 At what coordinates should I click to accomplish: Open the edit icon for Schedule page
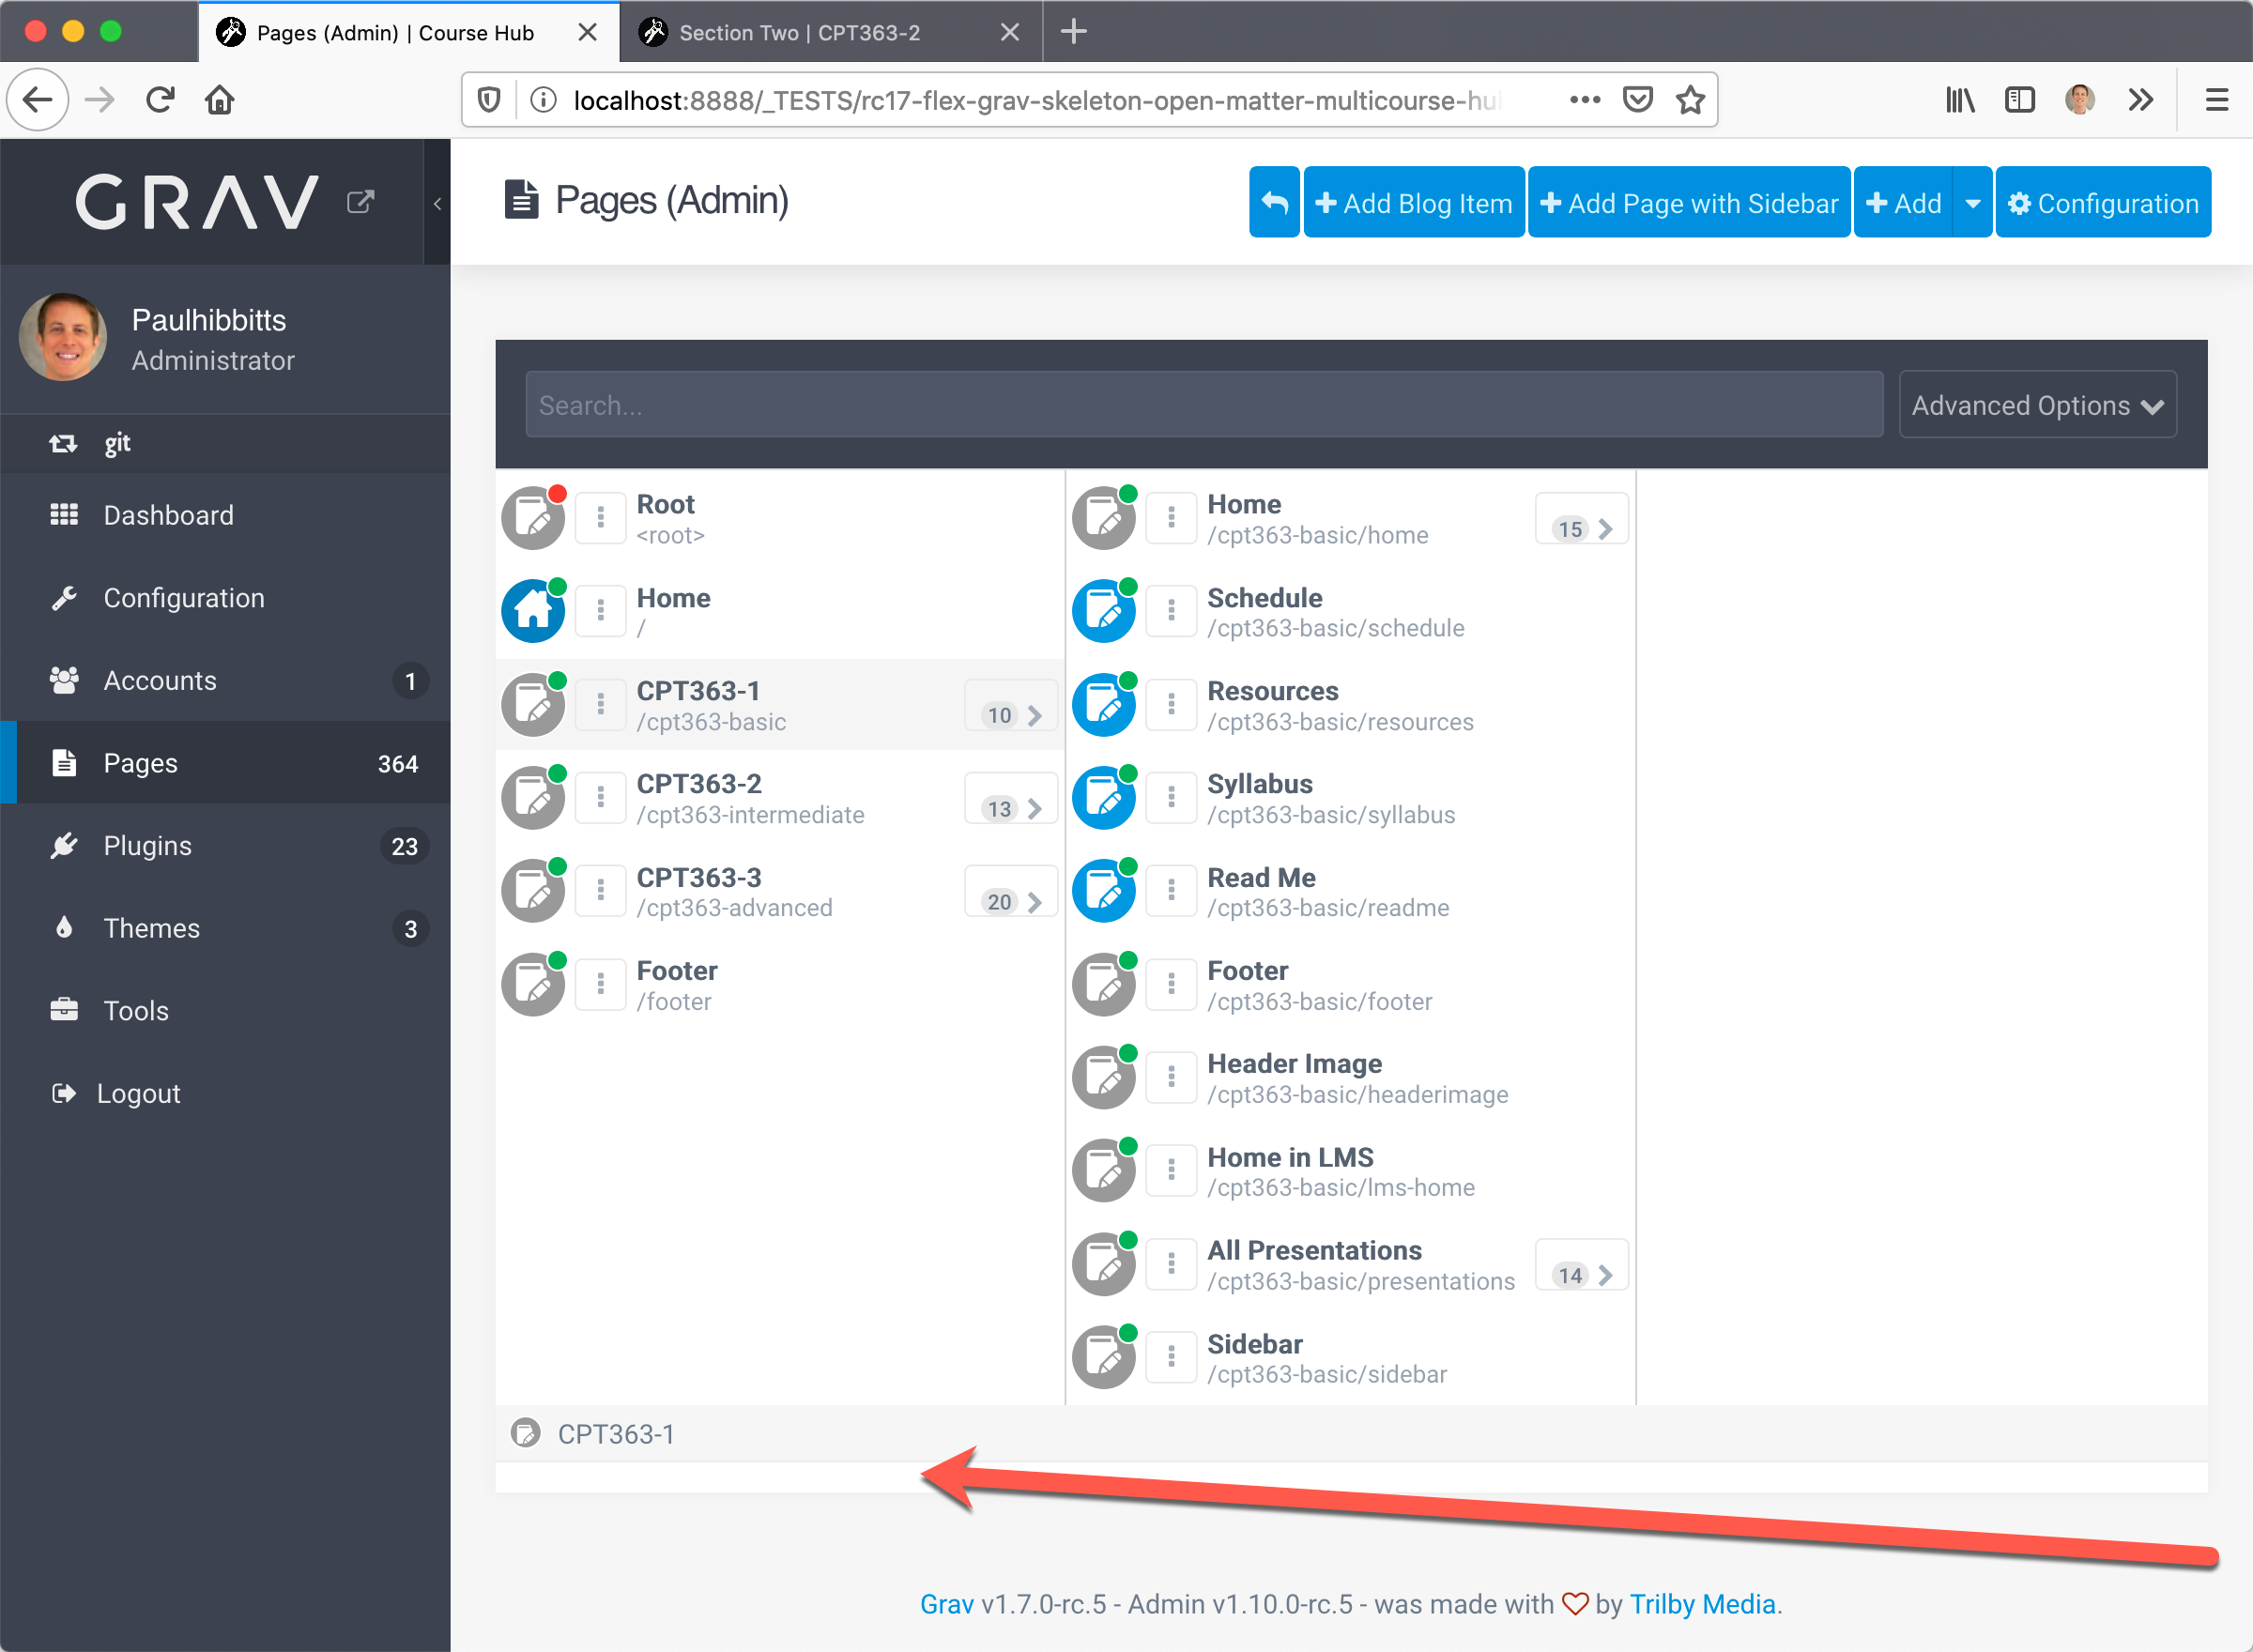coord(1103,610)
